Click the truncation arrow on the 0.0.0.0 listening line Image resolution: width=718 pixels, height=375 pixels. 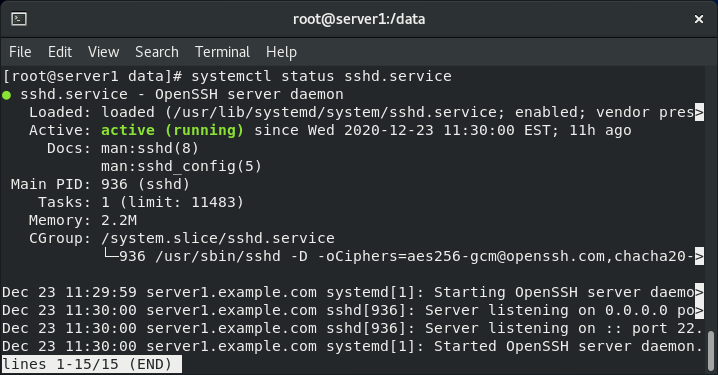tap(699, 310)
